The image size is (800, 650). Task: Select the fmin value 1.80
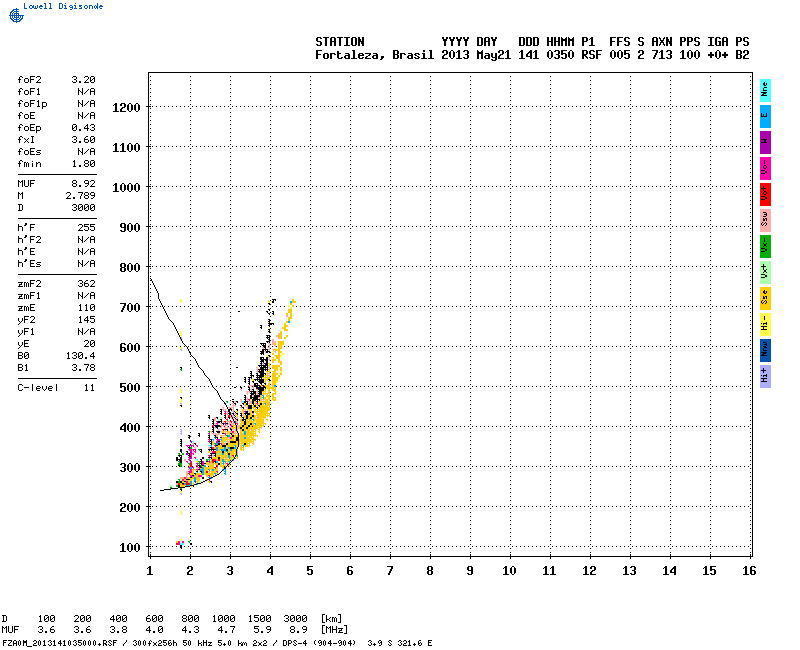83,164
